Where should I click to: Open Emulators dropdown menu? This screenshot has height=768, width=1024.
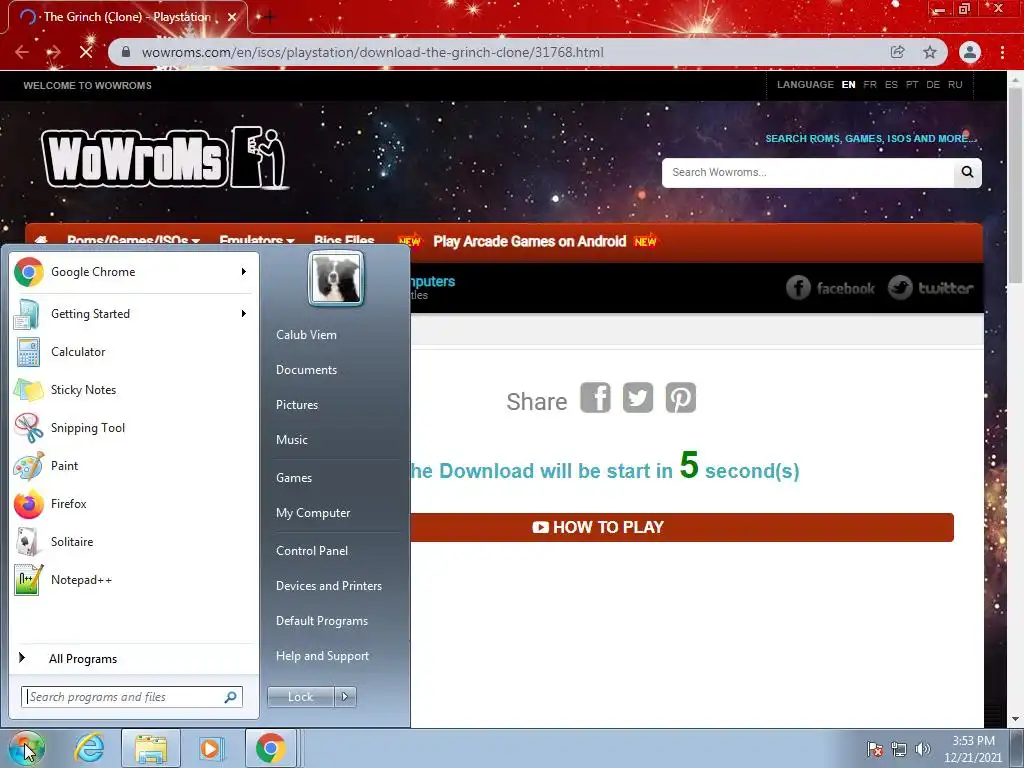(257, 240)
